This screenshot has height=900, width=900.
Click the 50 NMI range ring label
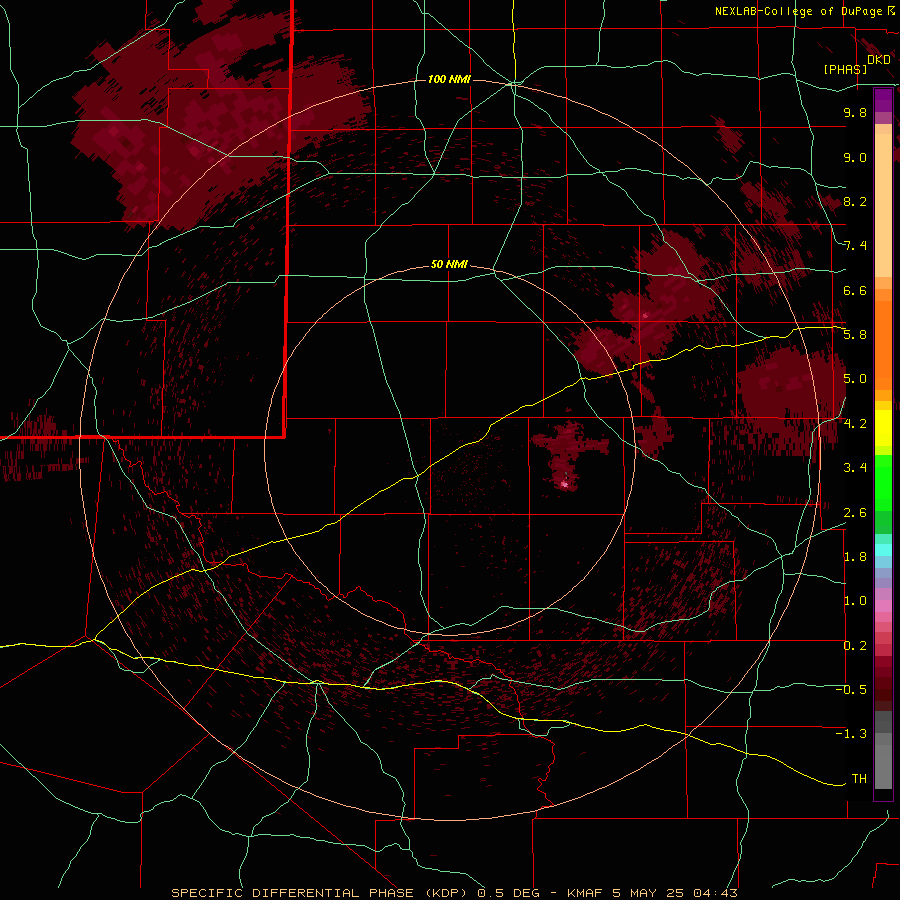click(x=449, y=264)
